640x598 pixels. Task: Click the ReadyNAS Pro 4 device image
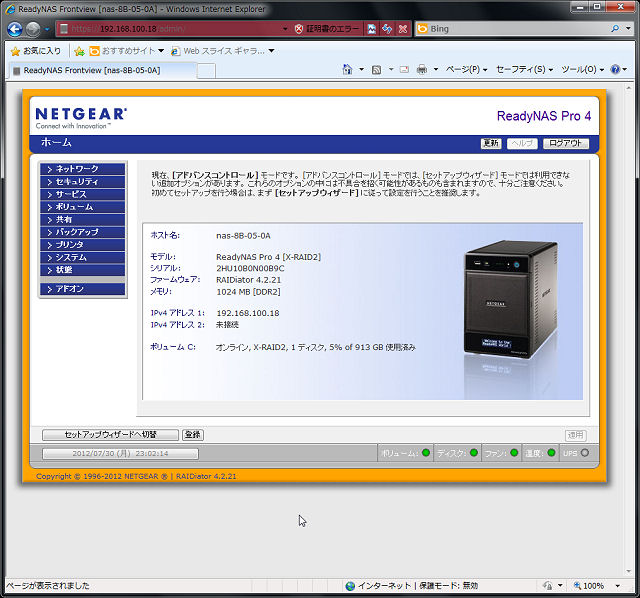(510, 300)
